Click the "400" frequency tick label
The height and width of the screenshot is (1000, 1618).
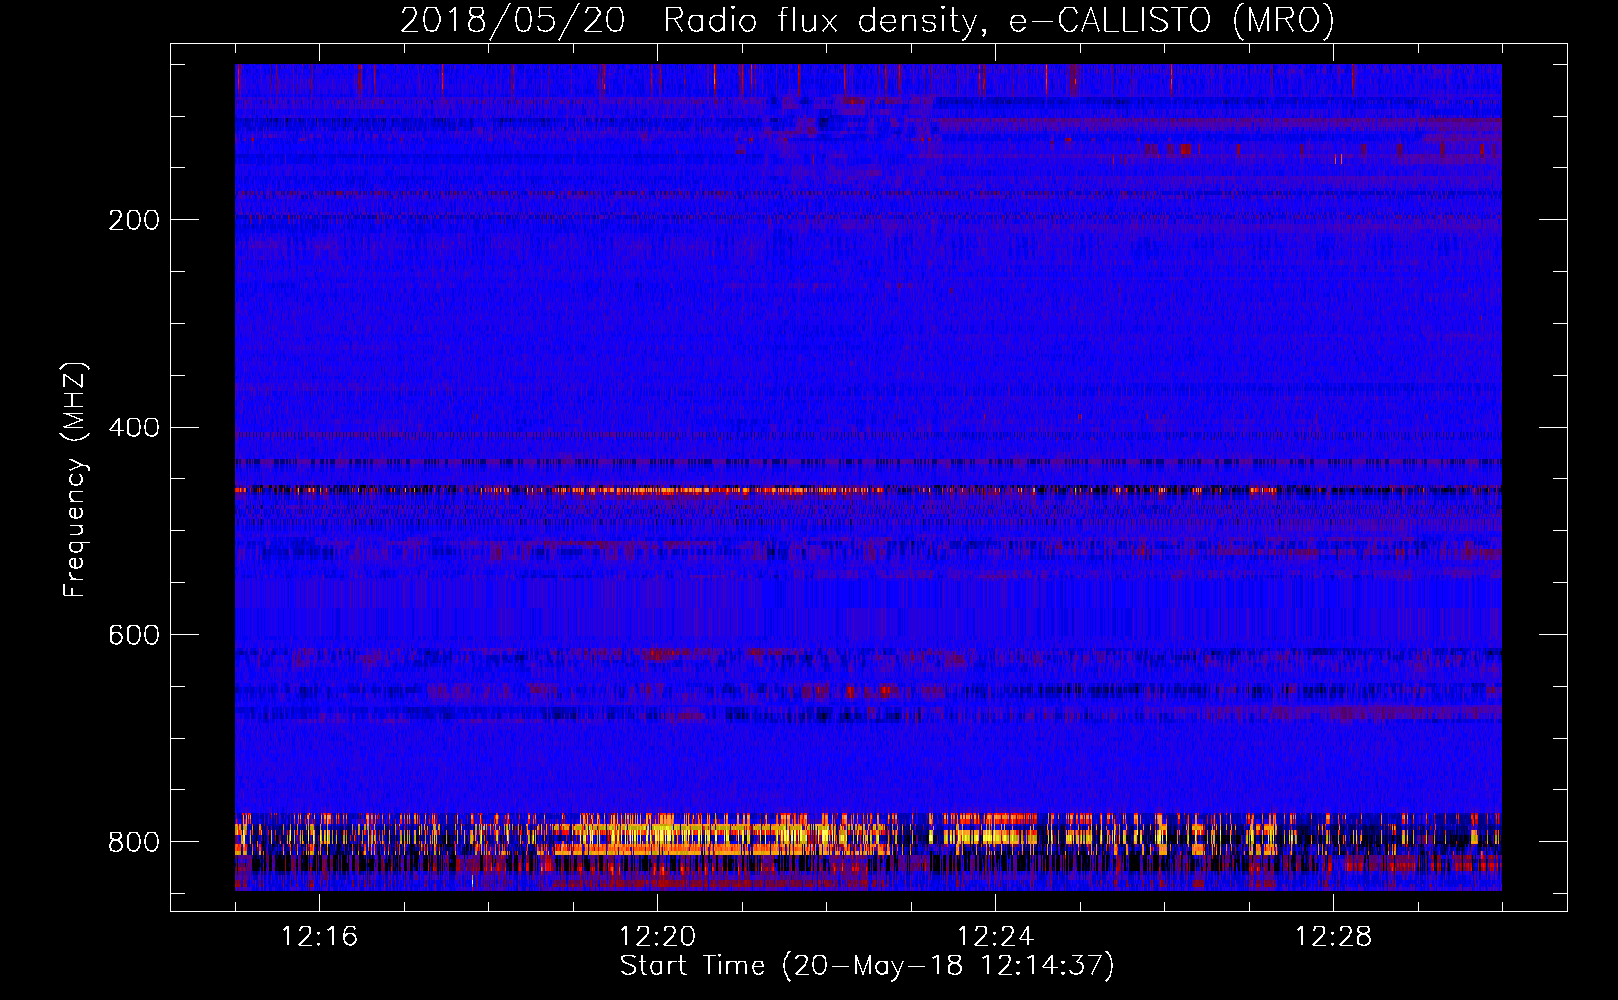coord(134,428)
